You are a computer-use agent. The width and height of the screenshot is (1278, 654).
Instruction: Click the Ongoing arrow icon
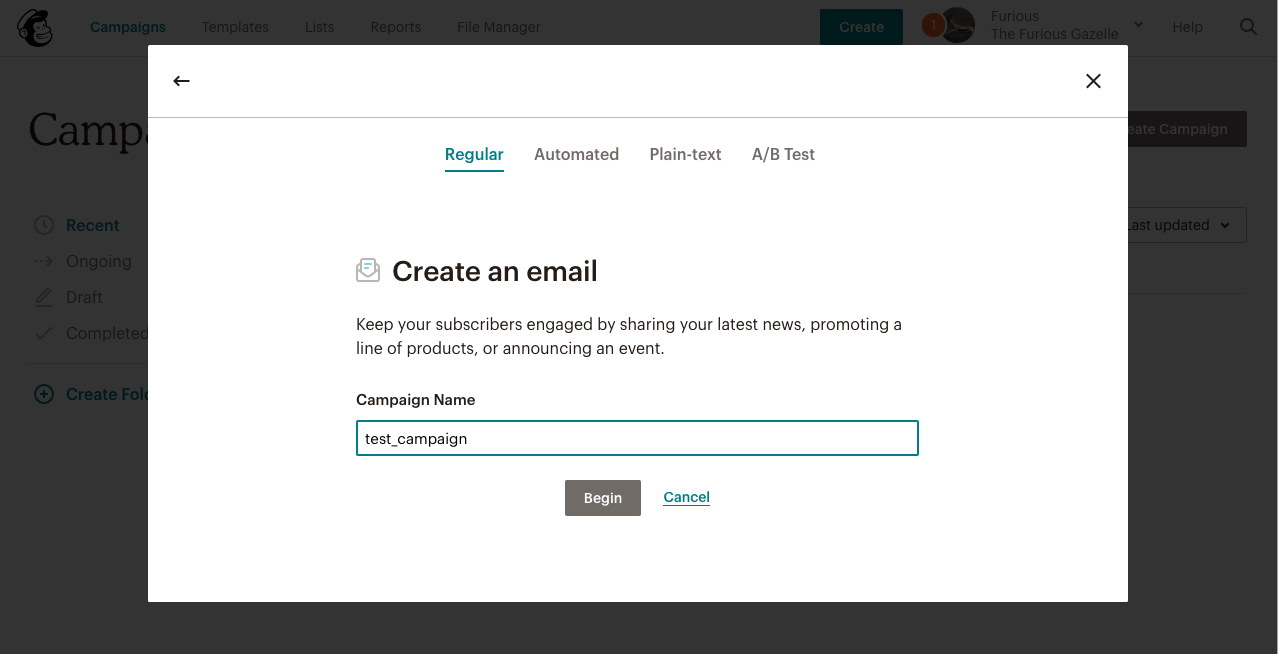click(x=44, y=261)
